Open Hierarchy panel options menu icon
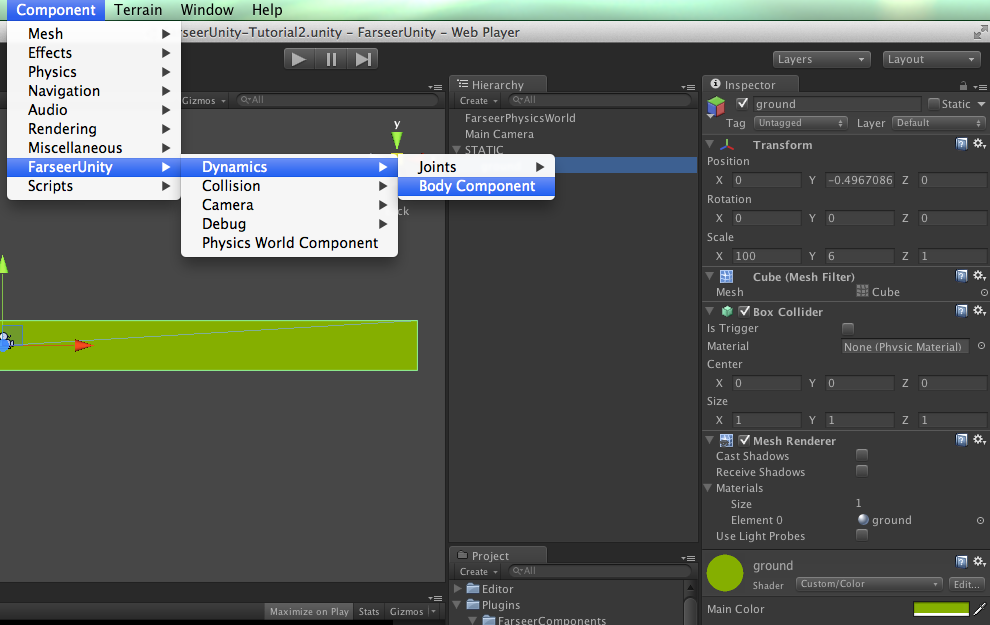This screenshot has width=990, height=625. 688,86
